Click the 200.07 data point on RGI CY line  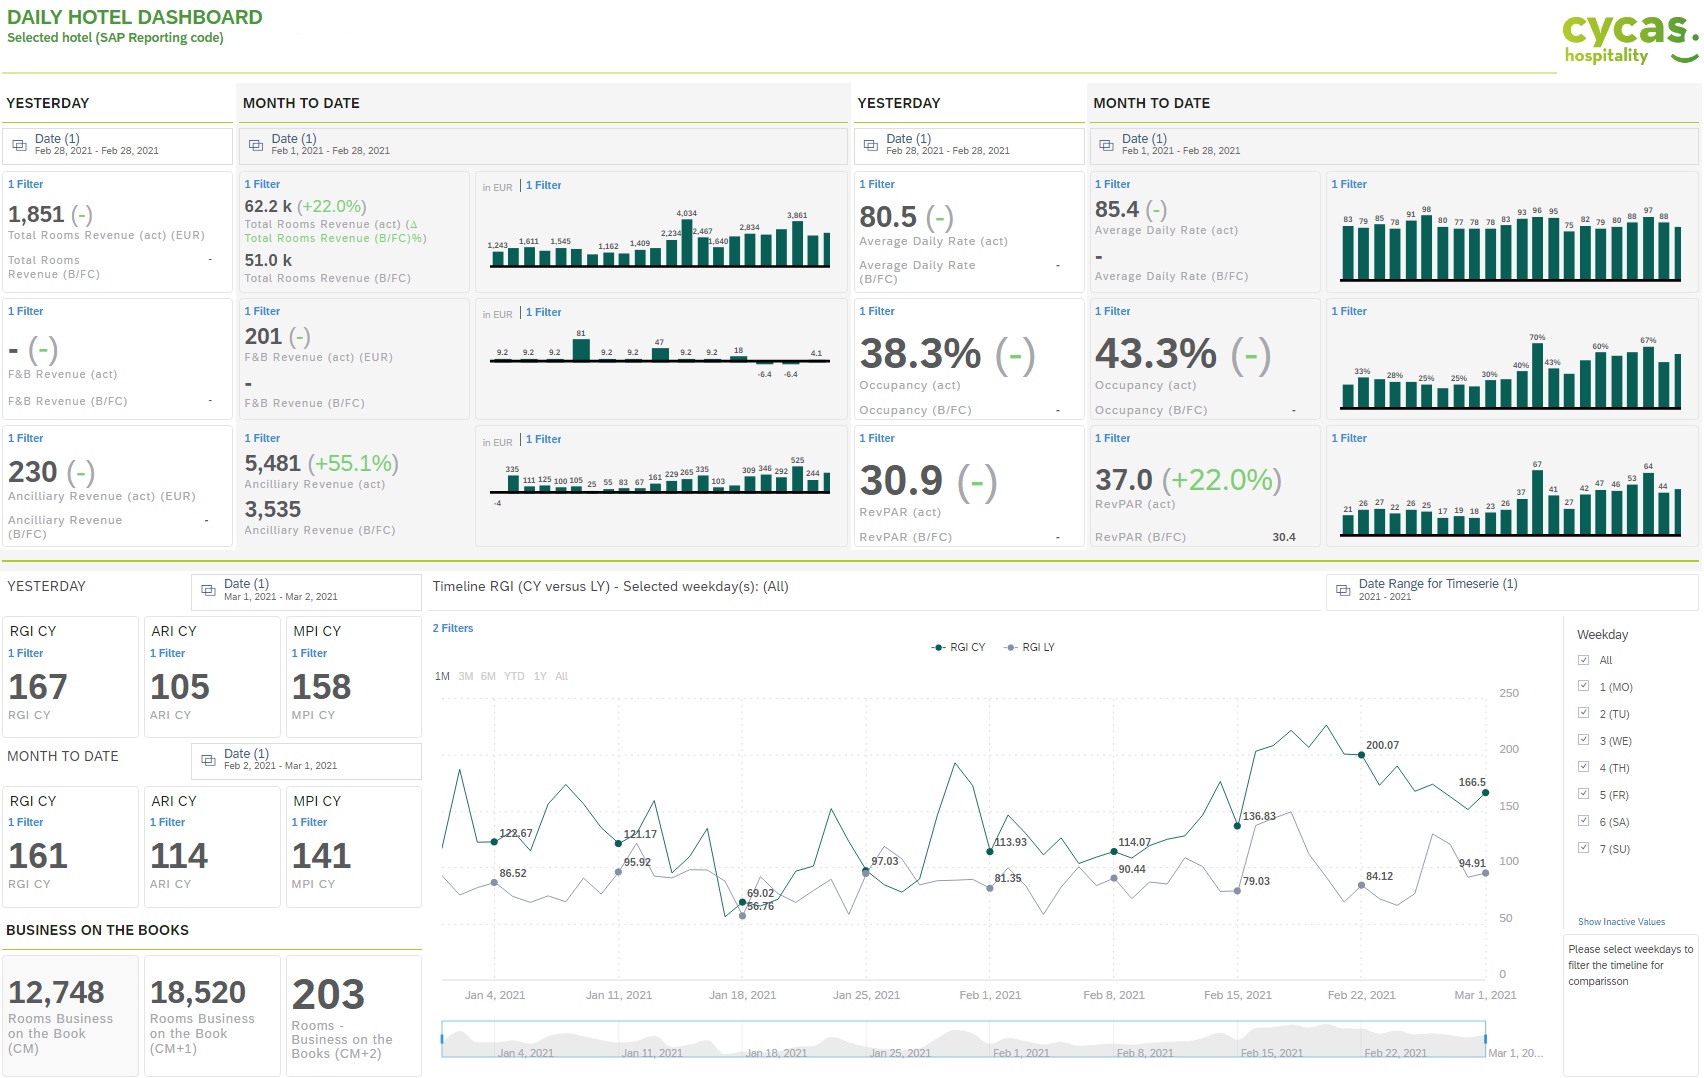point(1361,755)
